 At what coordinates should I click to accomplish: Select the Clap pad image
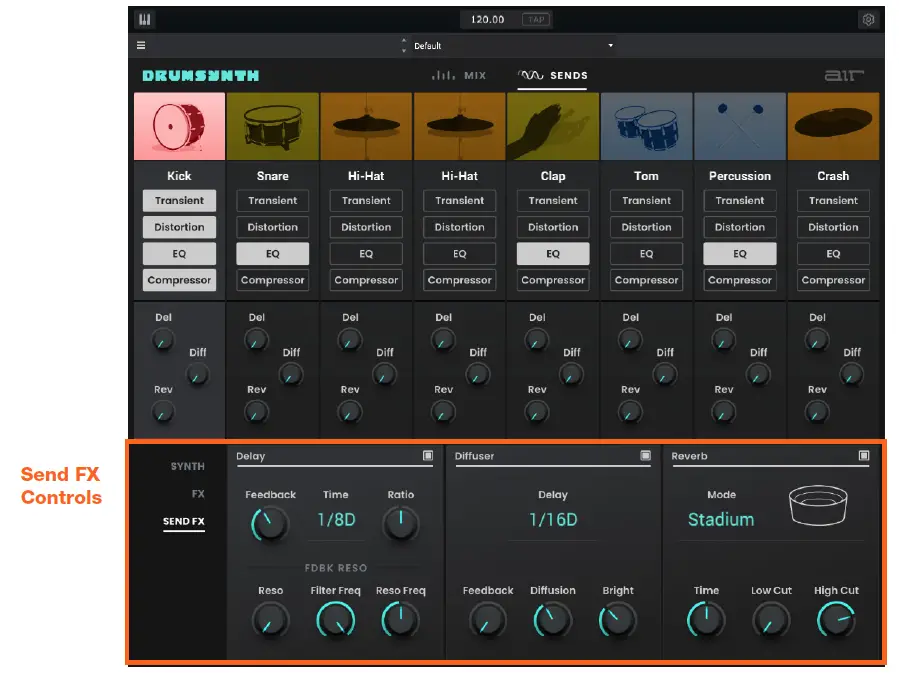pos(552,125)
